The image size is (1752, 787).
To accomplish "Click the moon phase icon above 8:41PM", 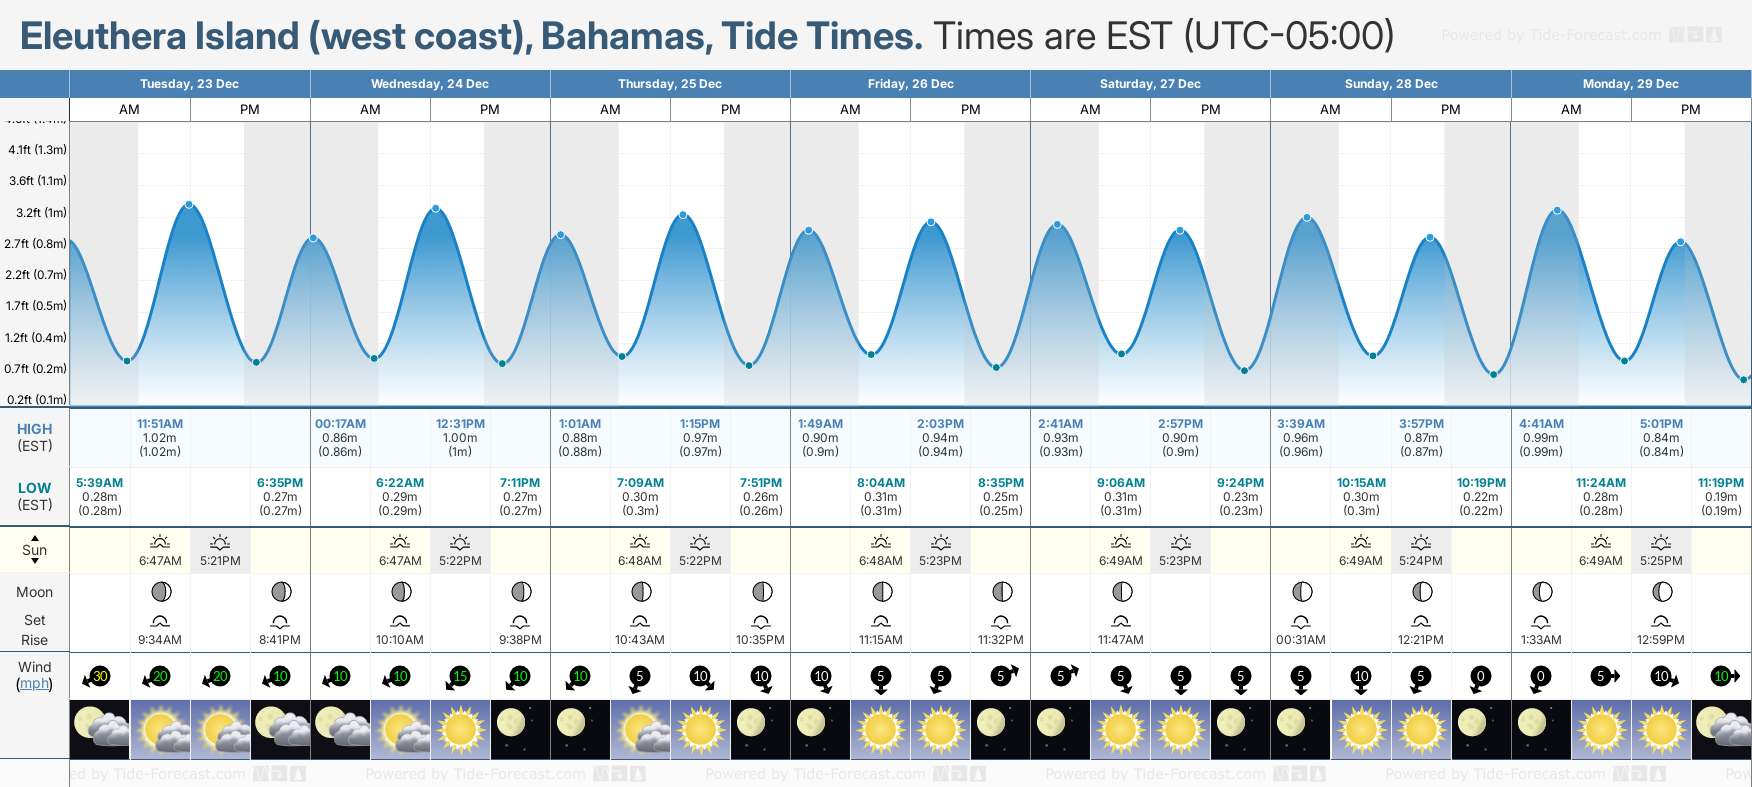I will [281, 592].
